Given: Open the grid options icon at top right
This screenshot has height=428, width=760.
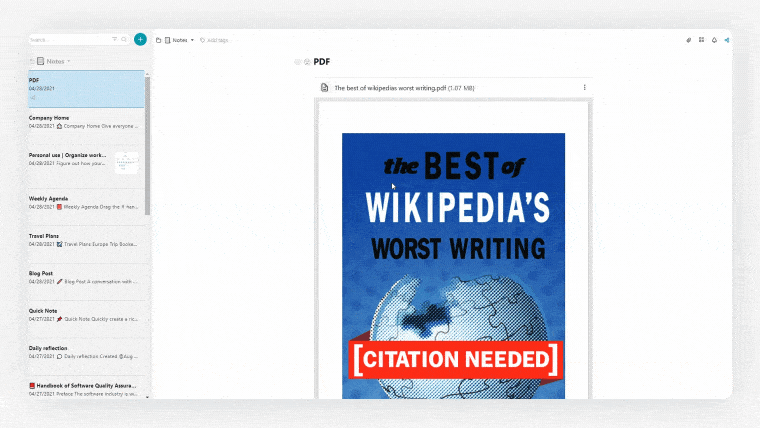Looking at the screenshot, I should point(701,40).
